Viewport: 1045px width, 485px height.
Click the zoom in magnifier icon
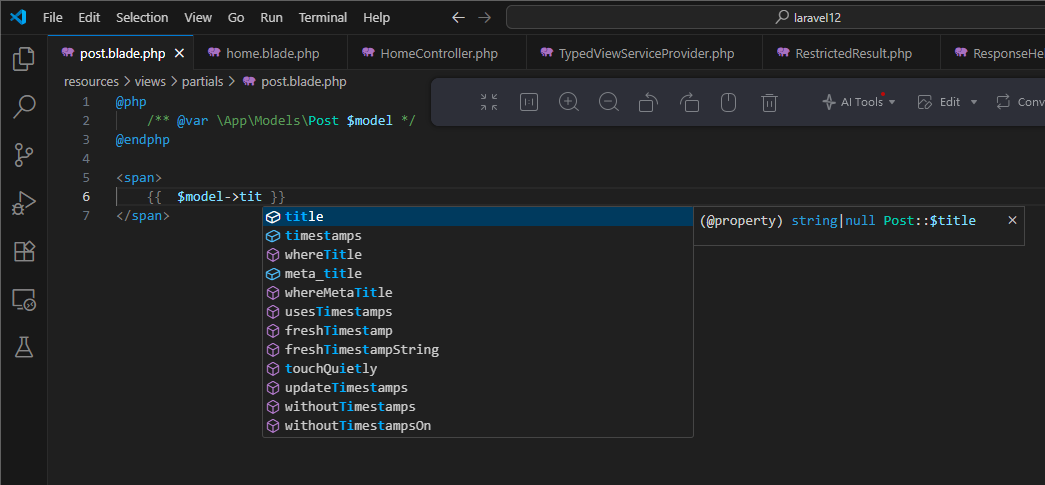click(568, 102)
